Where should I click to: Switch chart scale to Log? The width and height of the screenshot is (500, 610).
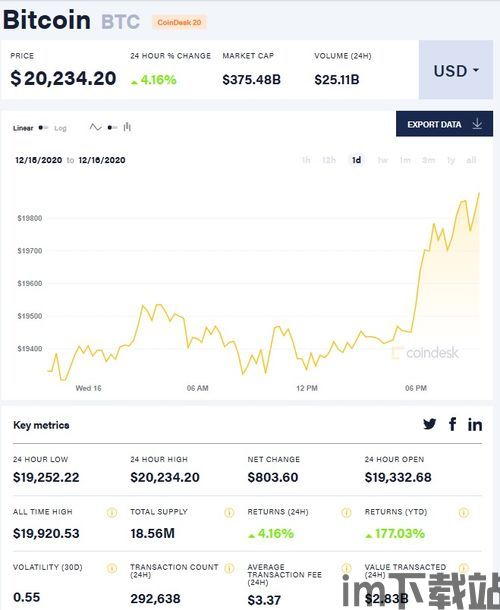60,128
